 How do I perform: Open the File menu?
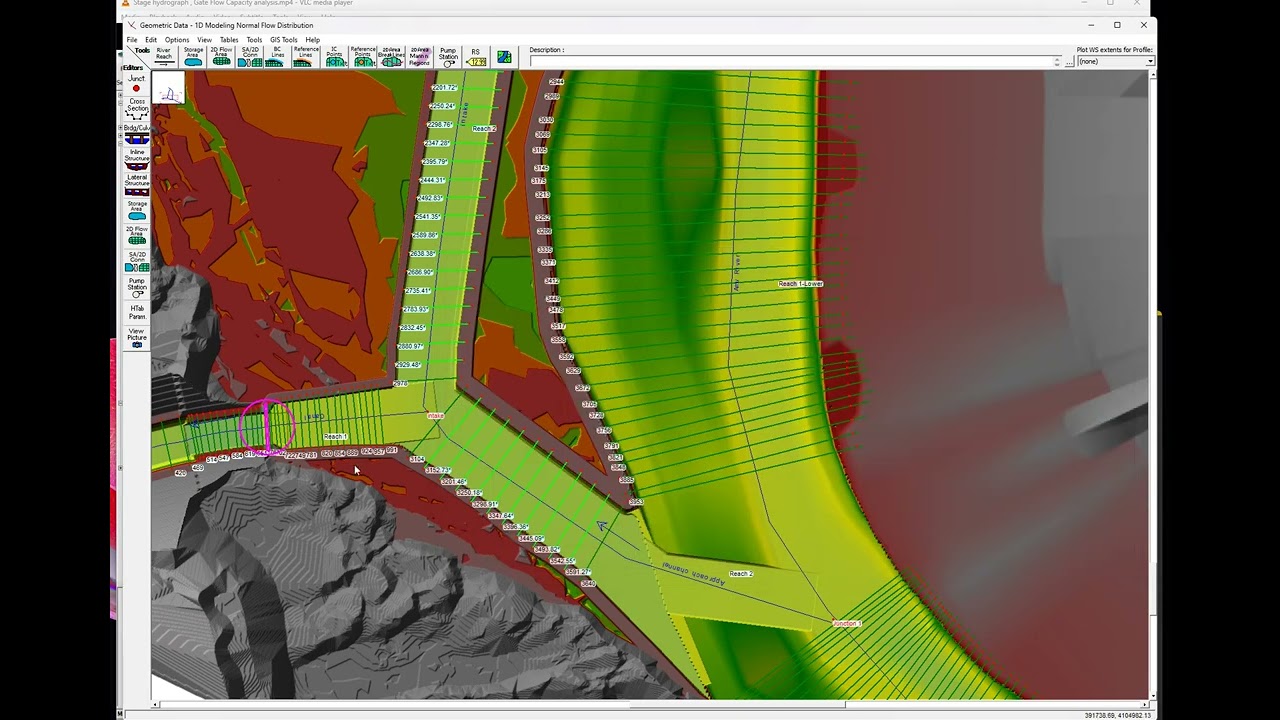132,40
